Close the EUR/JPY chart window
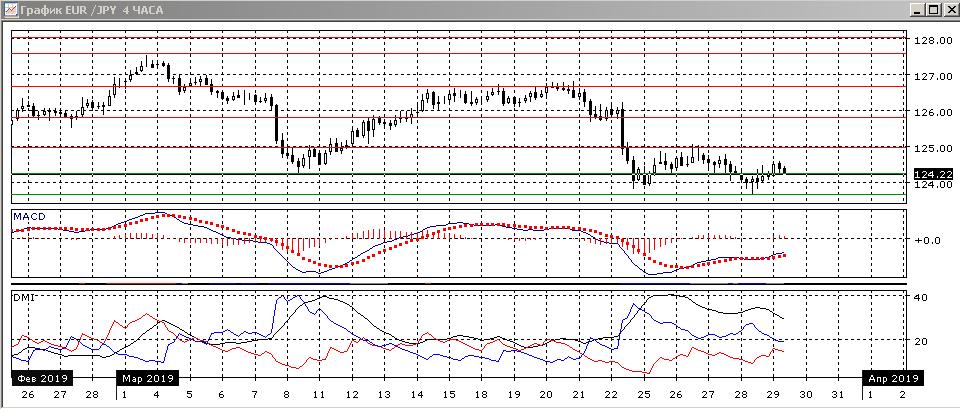The width and height of the screenshot is (960, 409). point(949,9)
